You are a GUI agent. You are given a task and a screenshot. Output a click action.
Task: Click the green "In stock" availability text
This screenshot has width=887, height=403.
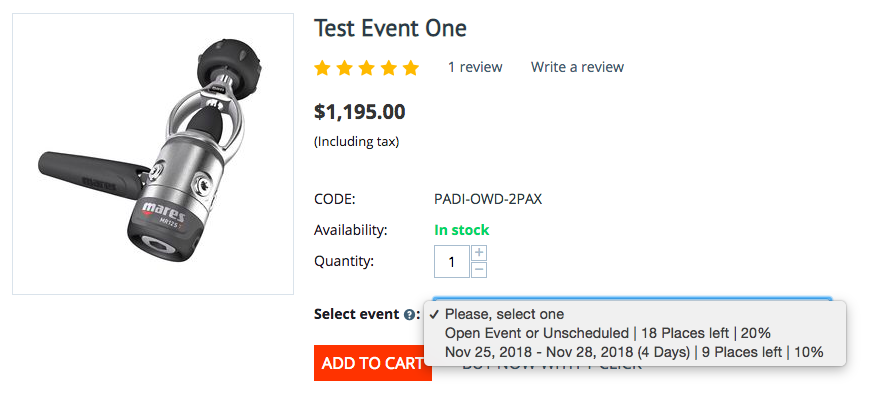[x=461, y=230]
